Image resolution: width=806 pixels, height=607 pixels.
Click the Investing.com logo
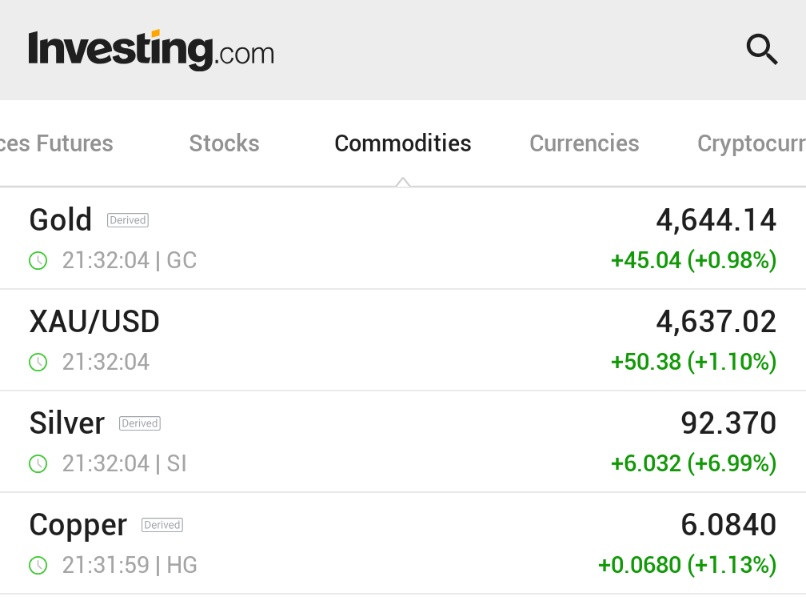click(x=151, y=50)
